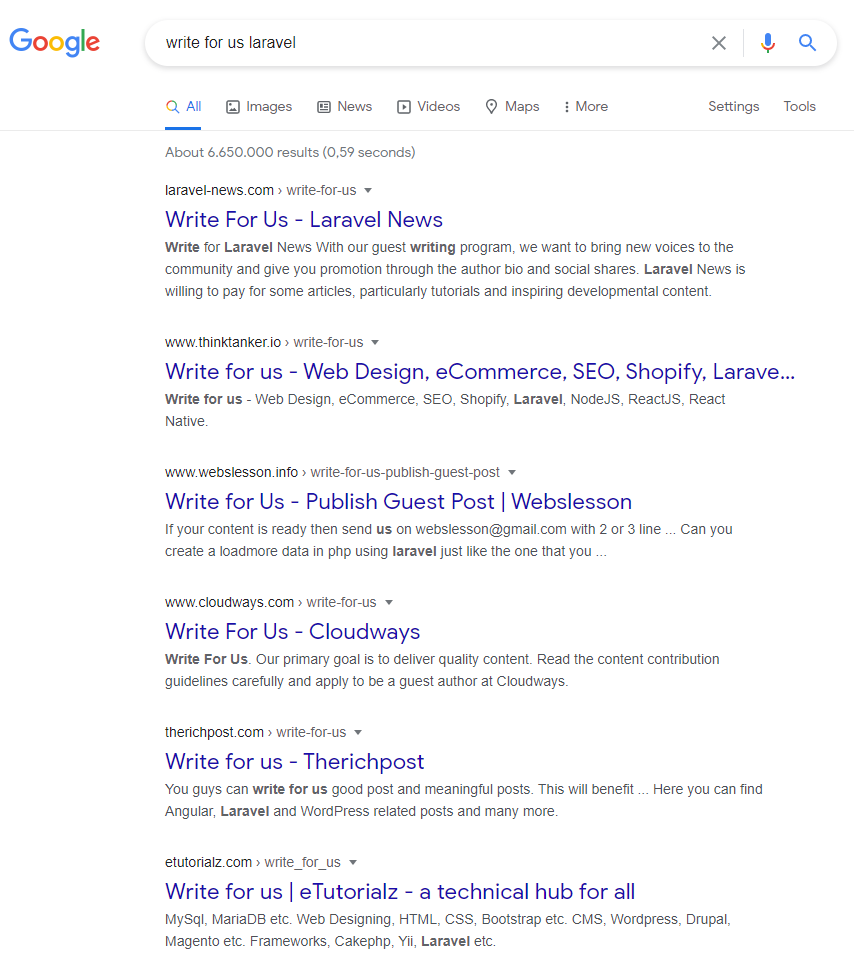Screen dimensions: 854x962
Task: Expand the webslesson.info result dropdown arrow
Action: pos(512,473)
